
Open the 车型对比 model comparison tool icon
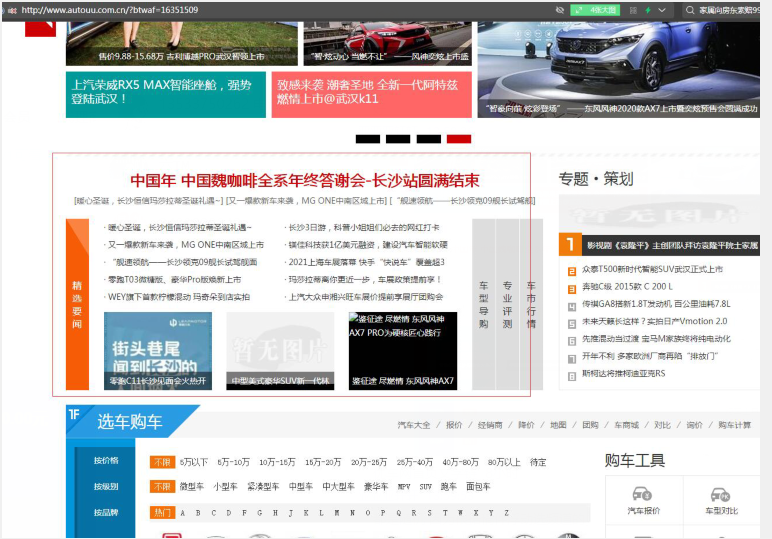pos(721,500)
